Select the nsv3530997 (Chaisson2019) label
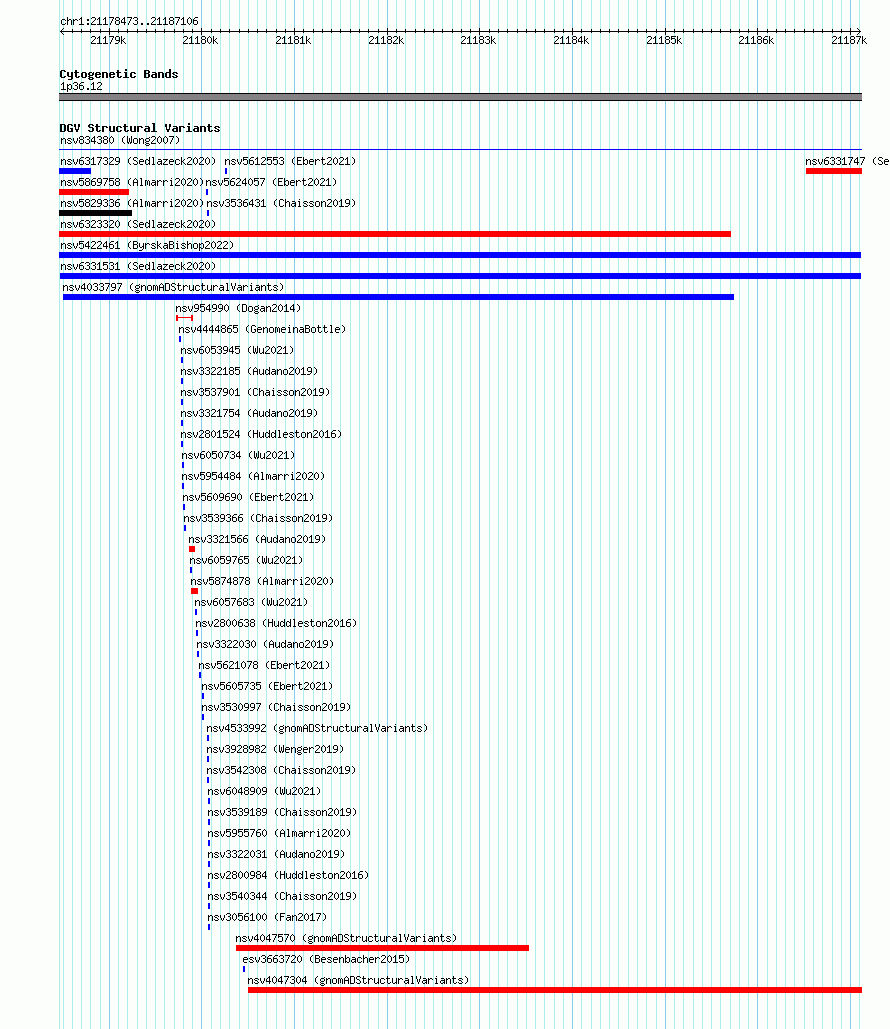 tap(276, 707)
